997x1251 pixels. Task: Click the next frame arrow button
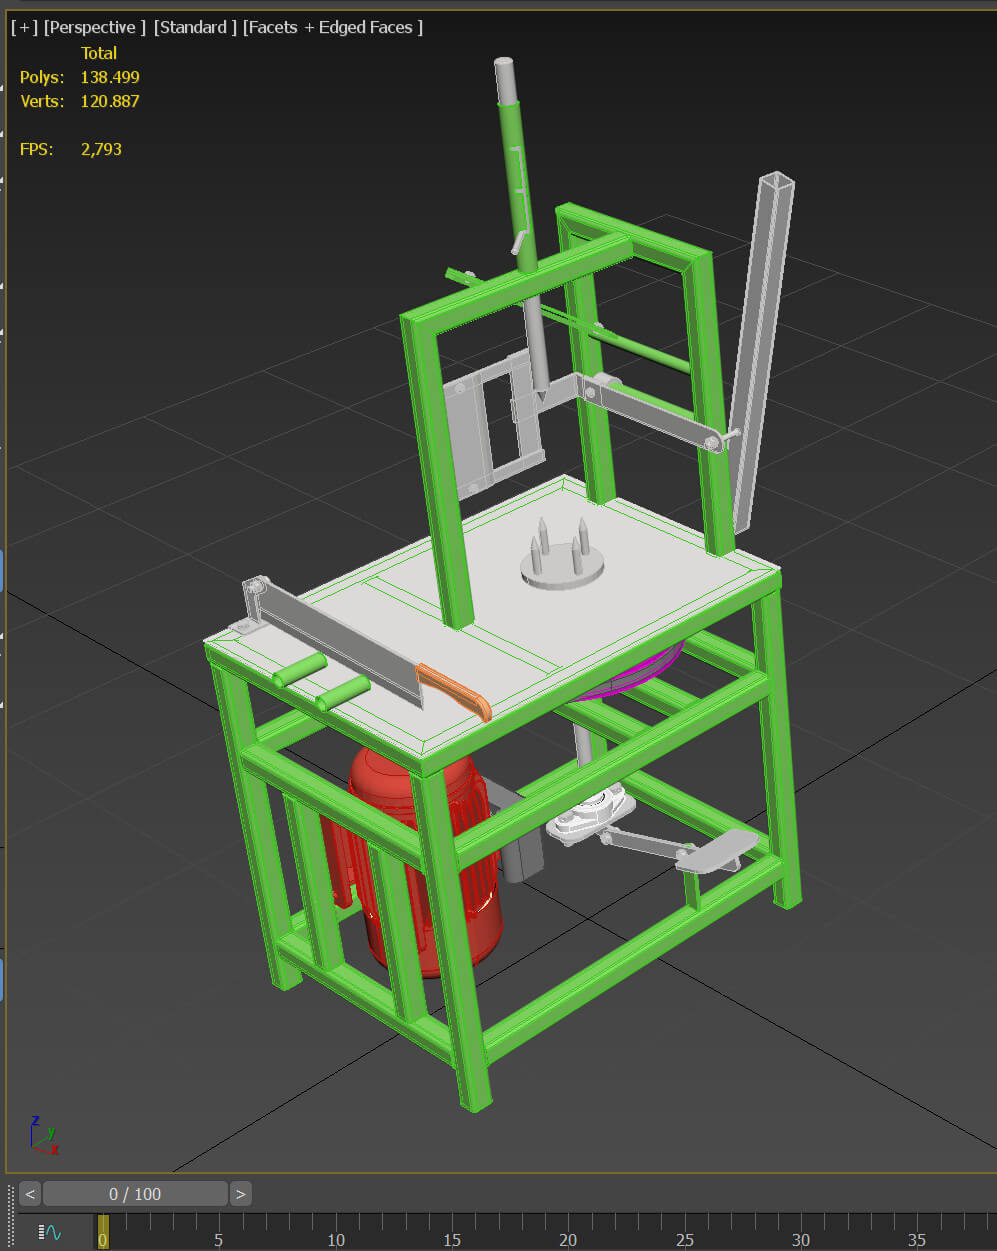click(x=240, y=1193)
